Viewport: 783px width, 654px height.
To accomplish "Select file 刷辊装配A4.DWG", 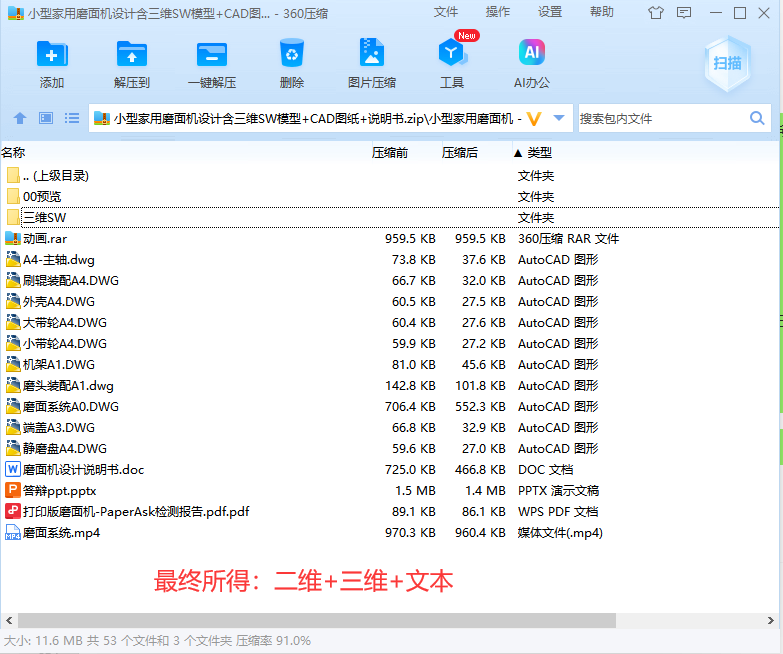I will 71,281.
